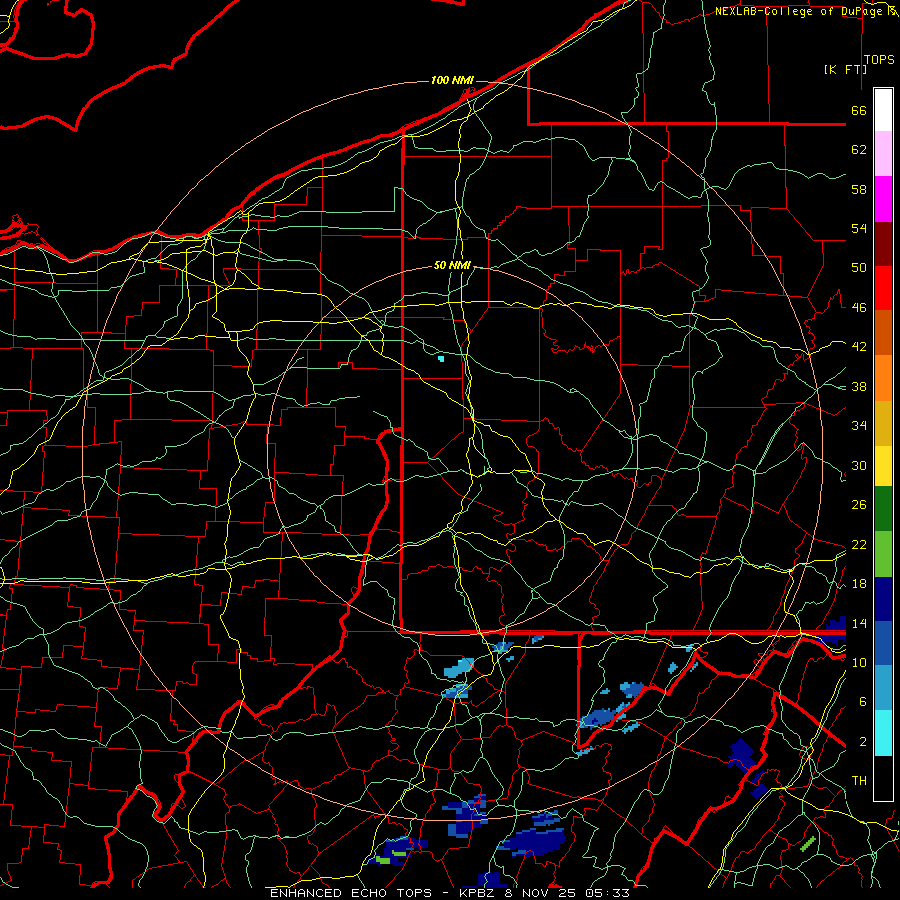Screen dimensions: 900x900
Task: Click the 46 legend value
Action: point(859,308)
